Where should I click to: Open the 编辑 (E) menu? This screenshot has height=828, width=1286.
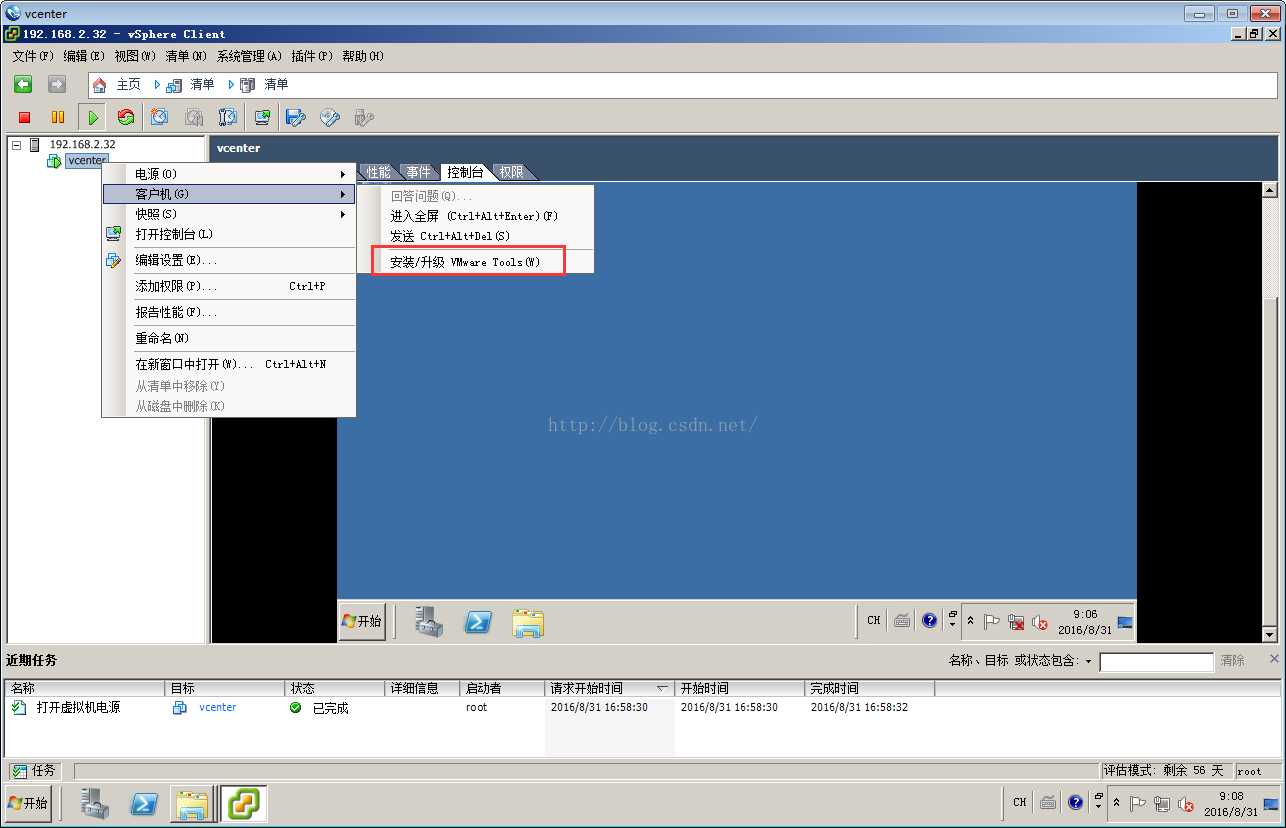(x=83, y=56)
